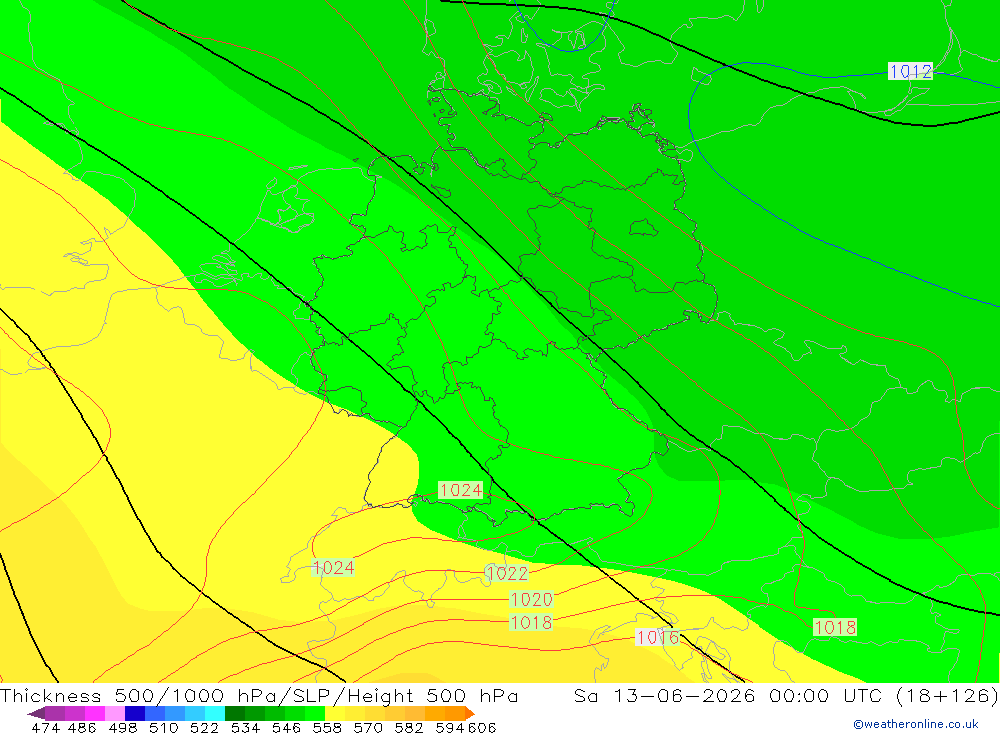1000x733 pixels.
Task: Click the 558 legend value
Action: click(327, 727)
